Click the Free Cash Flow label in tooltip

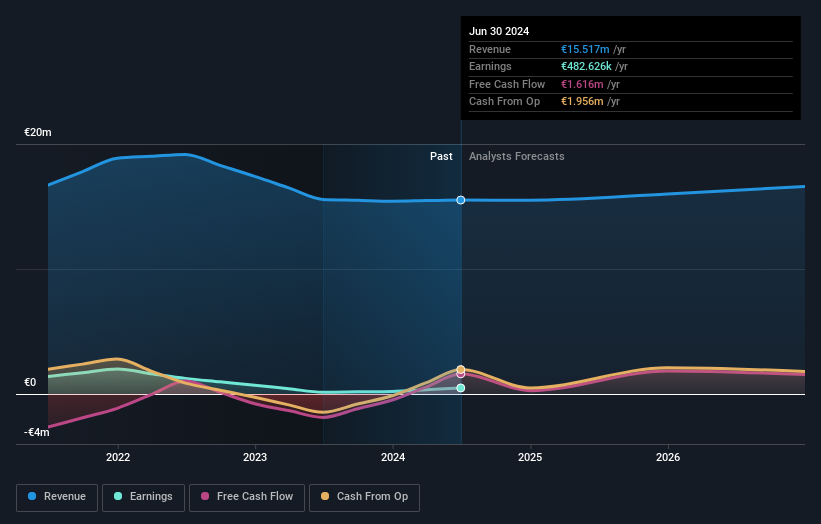click(507, 84)
